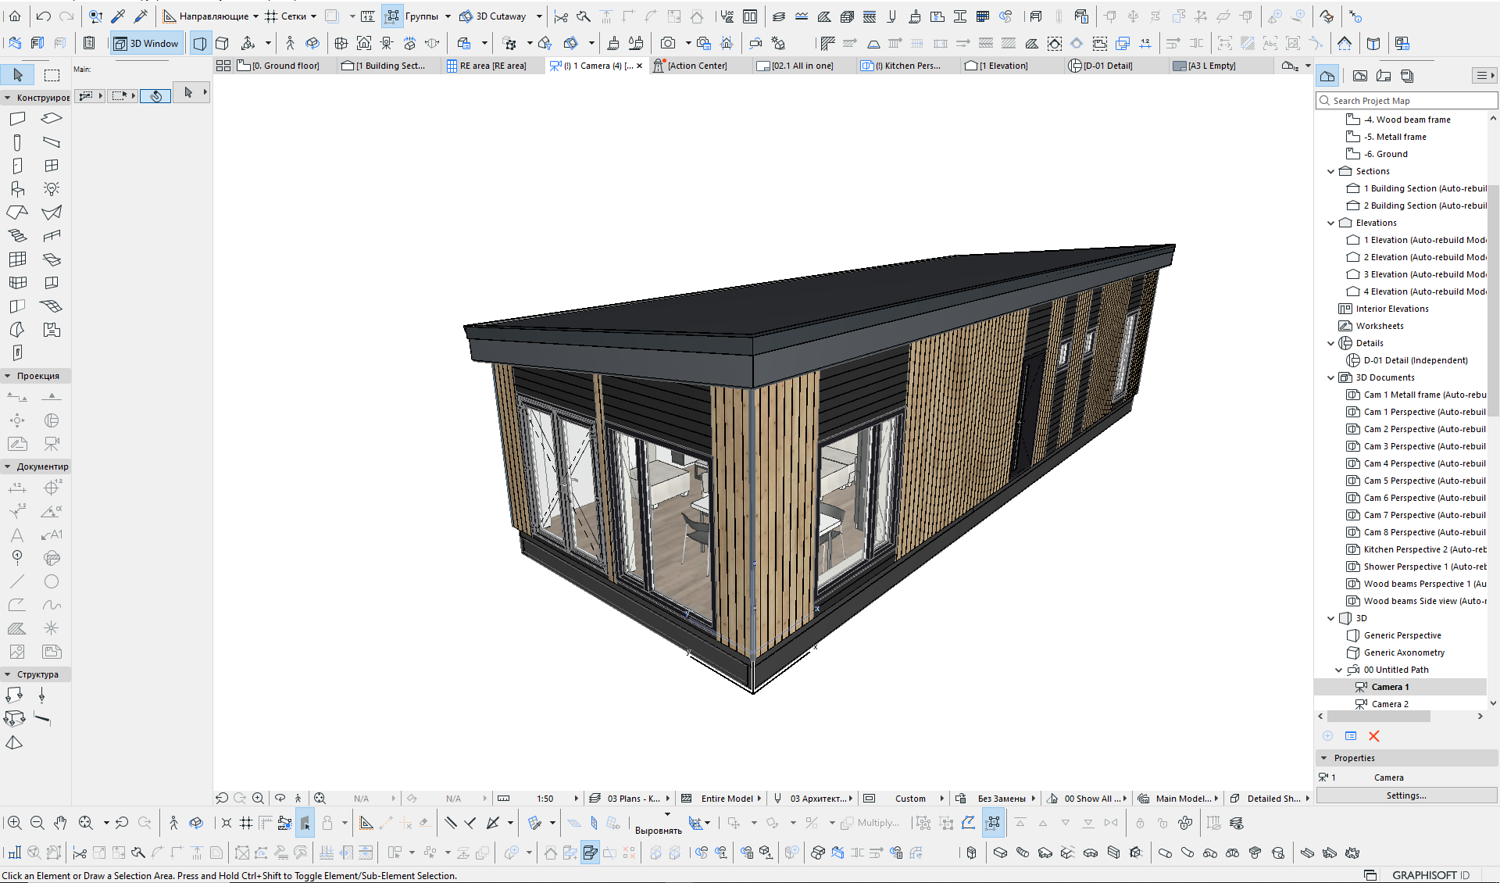
Task: Collapse the 3D Documents tree node
Action: click(1331, 378)
